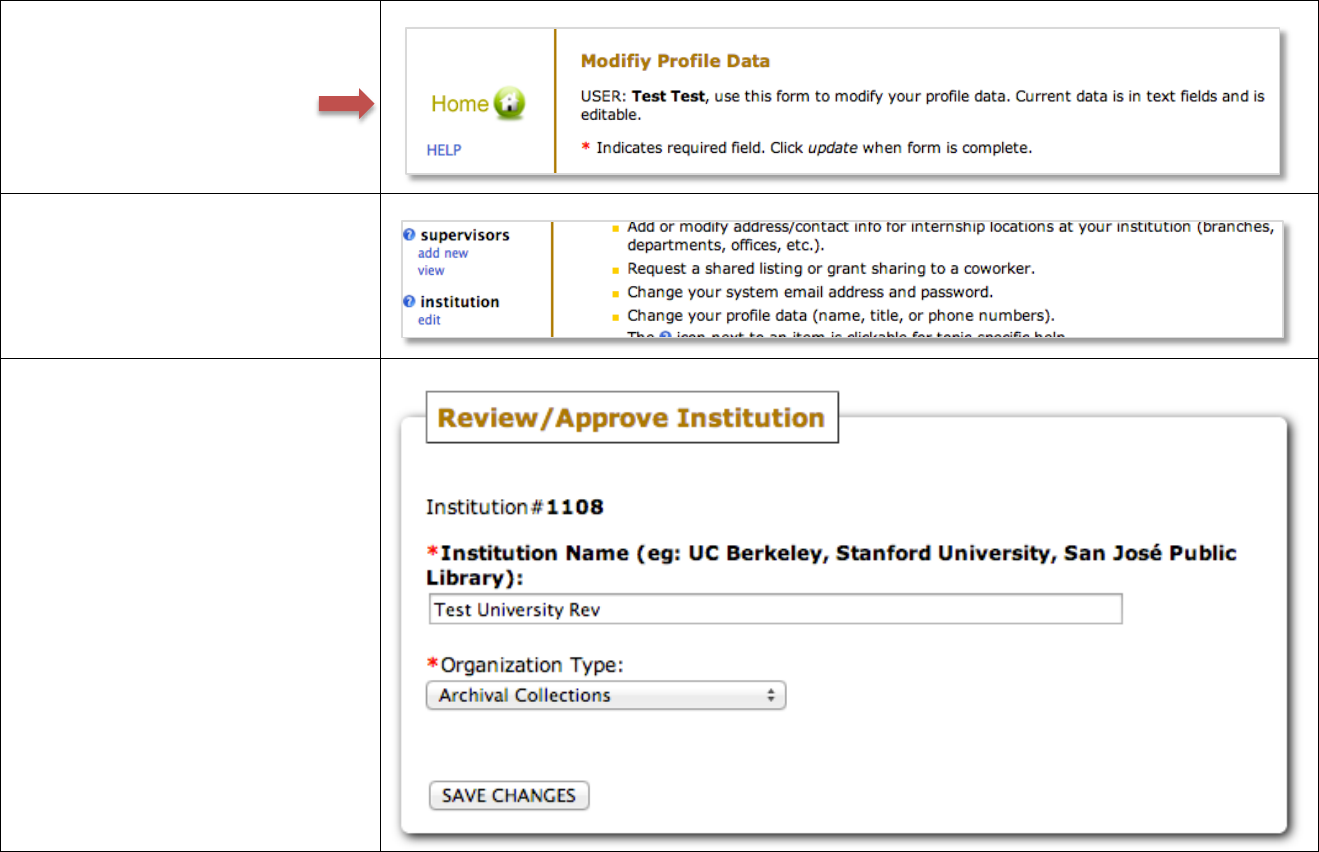Screen dimensions: 1319x852
Task: Click the italic word 'update'
Action: point(832,148)
